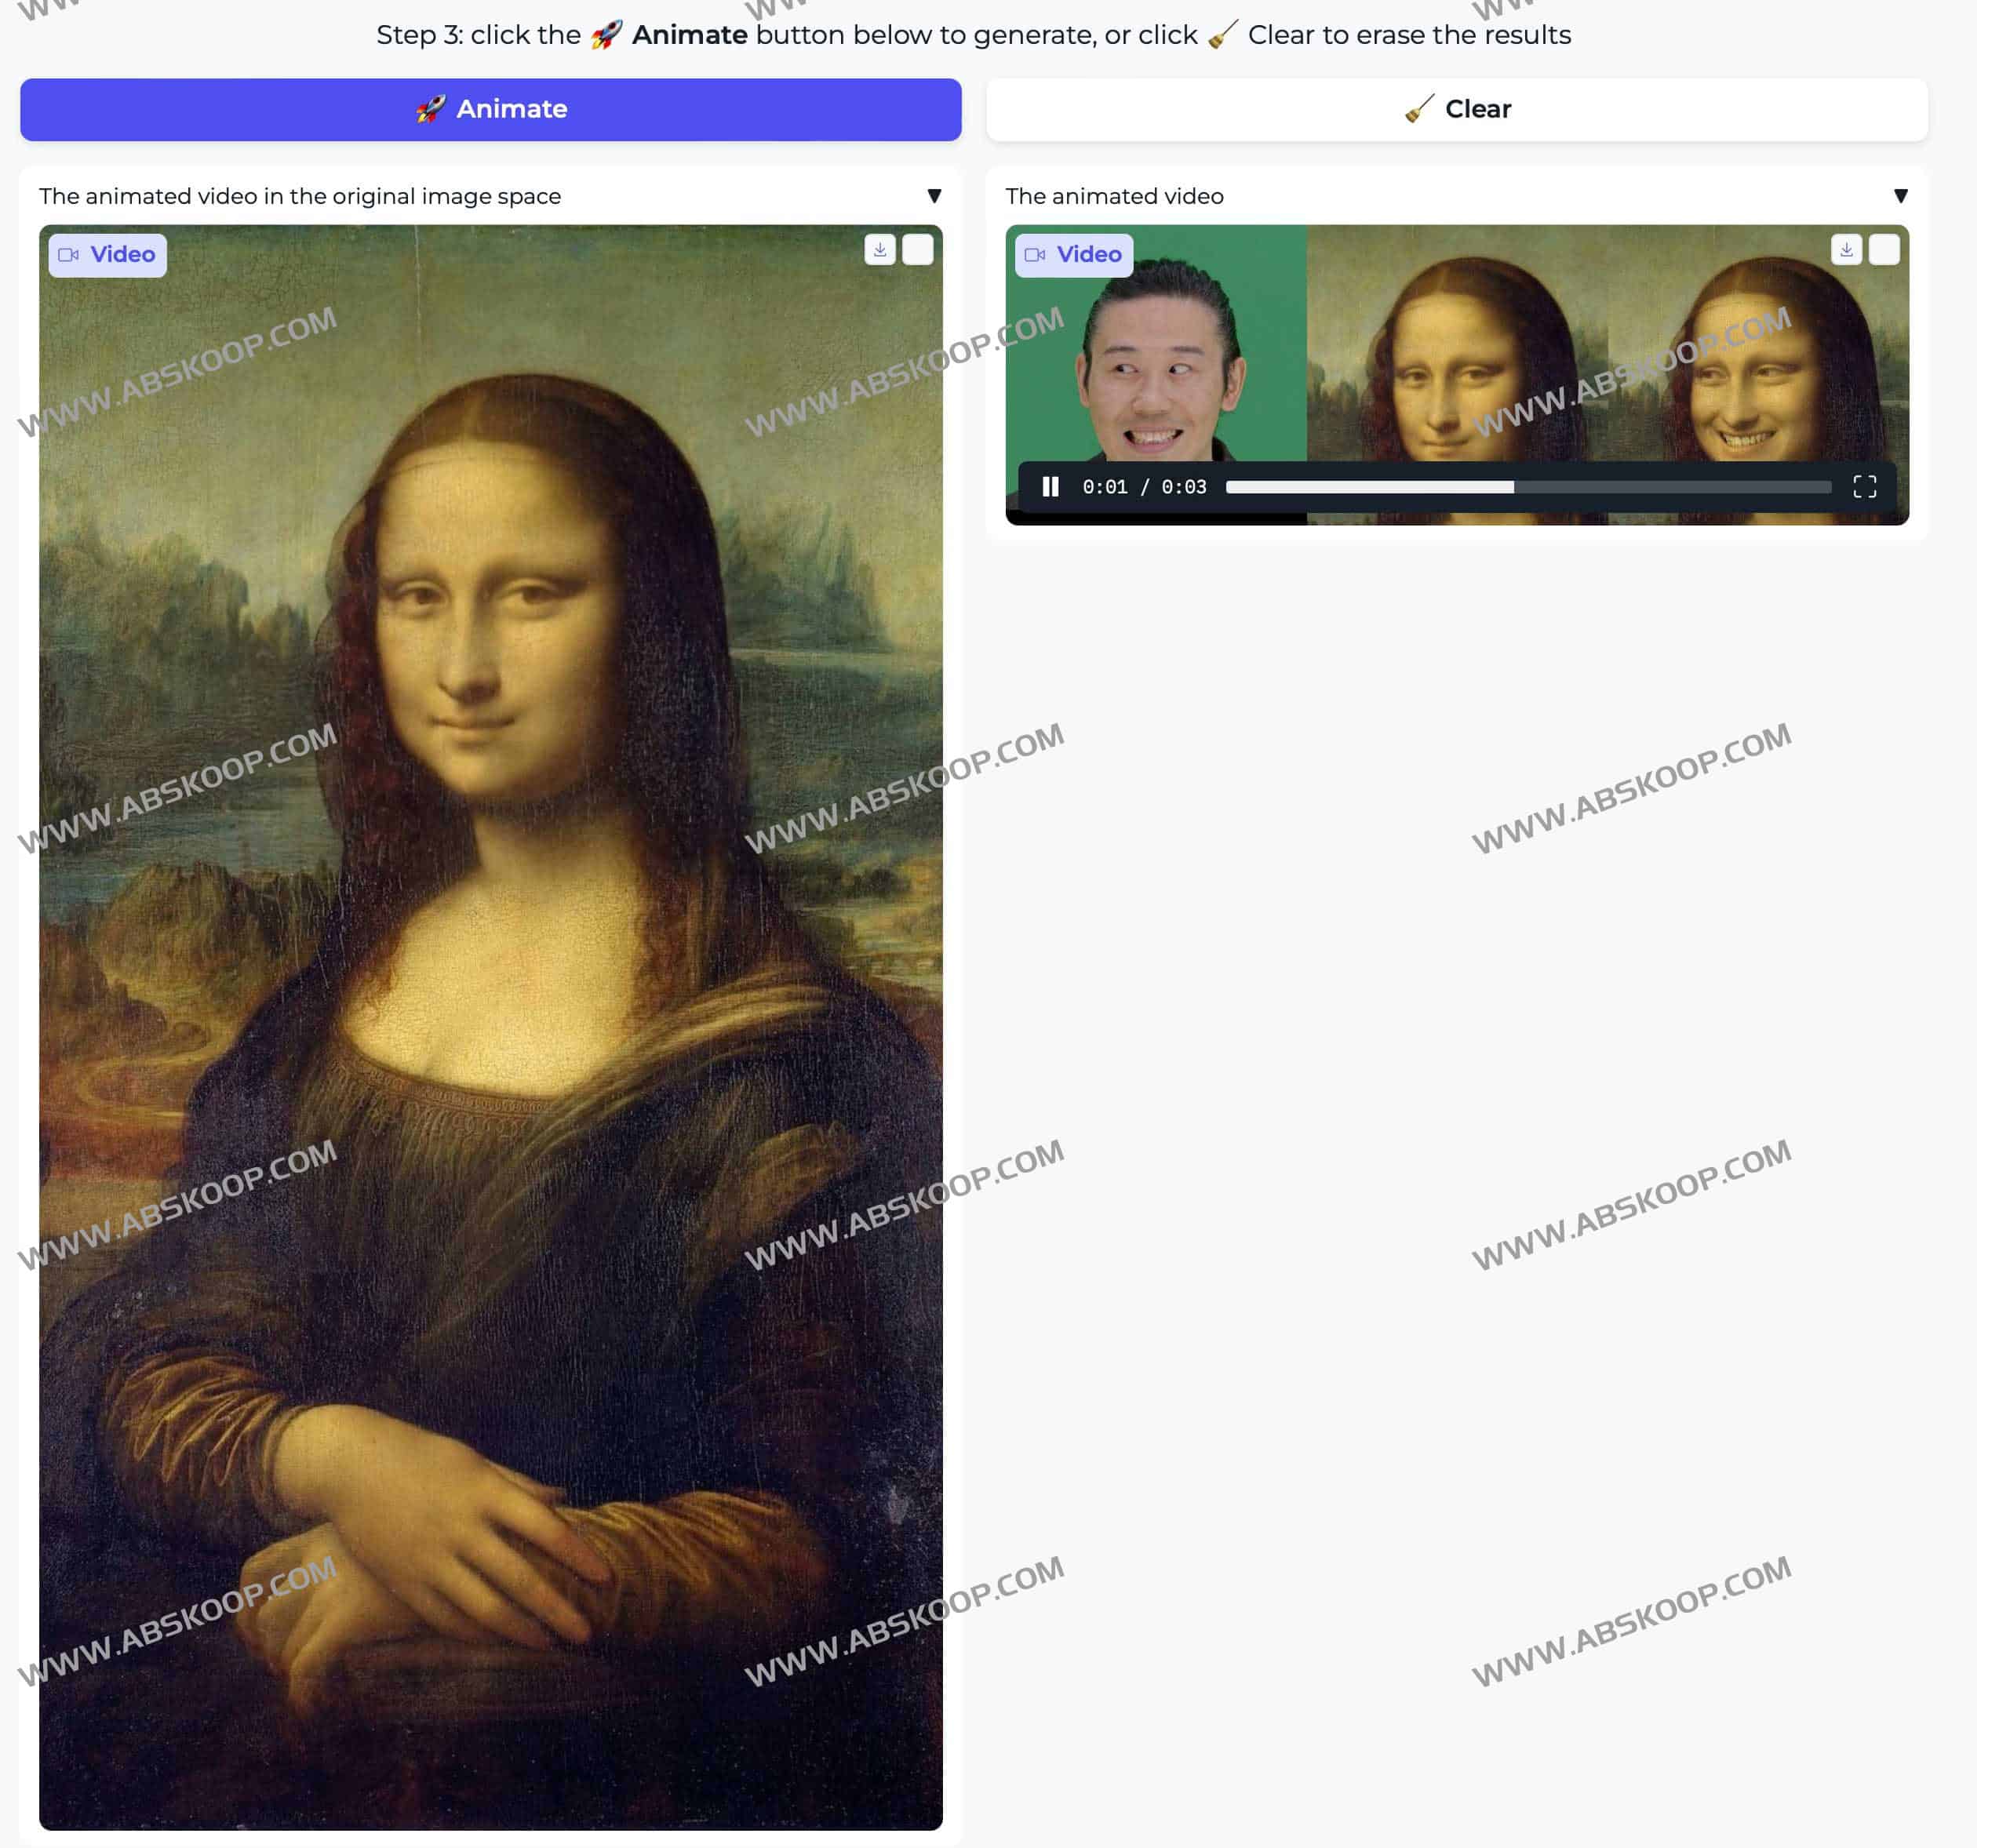This screenshot has width=2010, height=1848.
Task: Click the blank button beside the left download icon
Action: tap(919, 250)
